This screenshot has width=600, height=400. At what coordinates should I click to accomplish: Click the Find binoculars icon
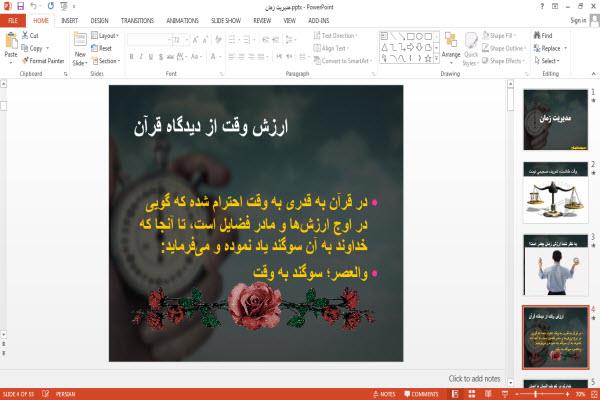(x=537, y=35)
